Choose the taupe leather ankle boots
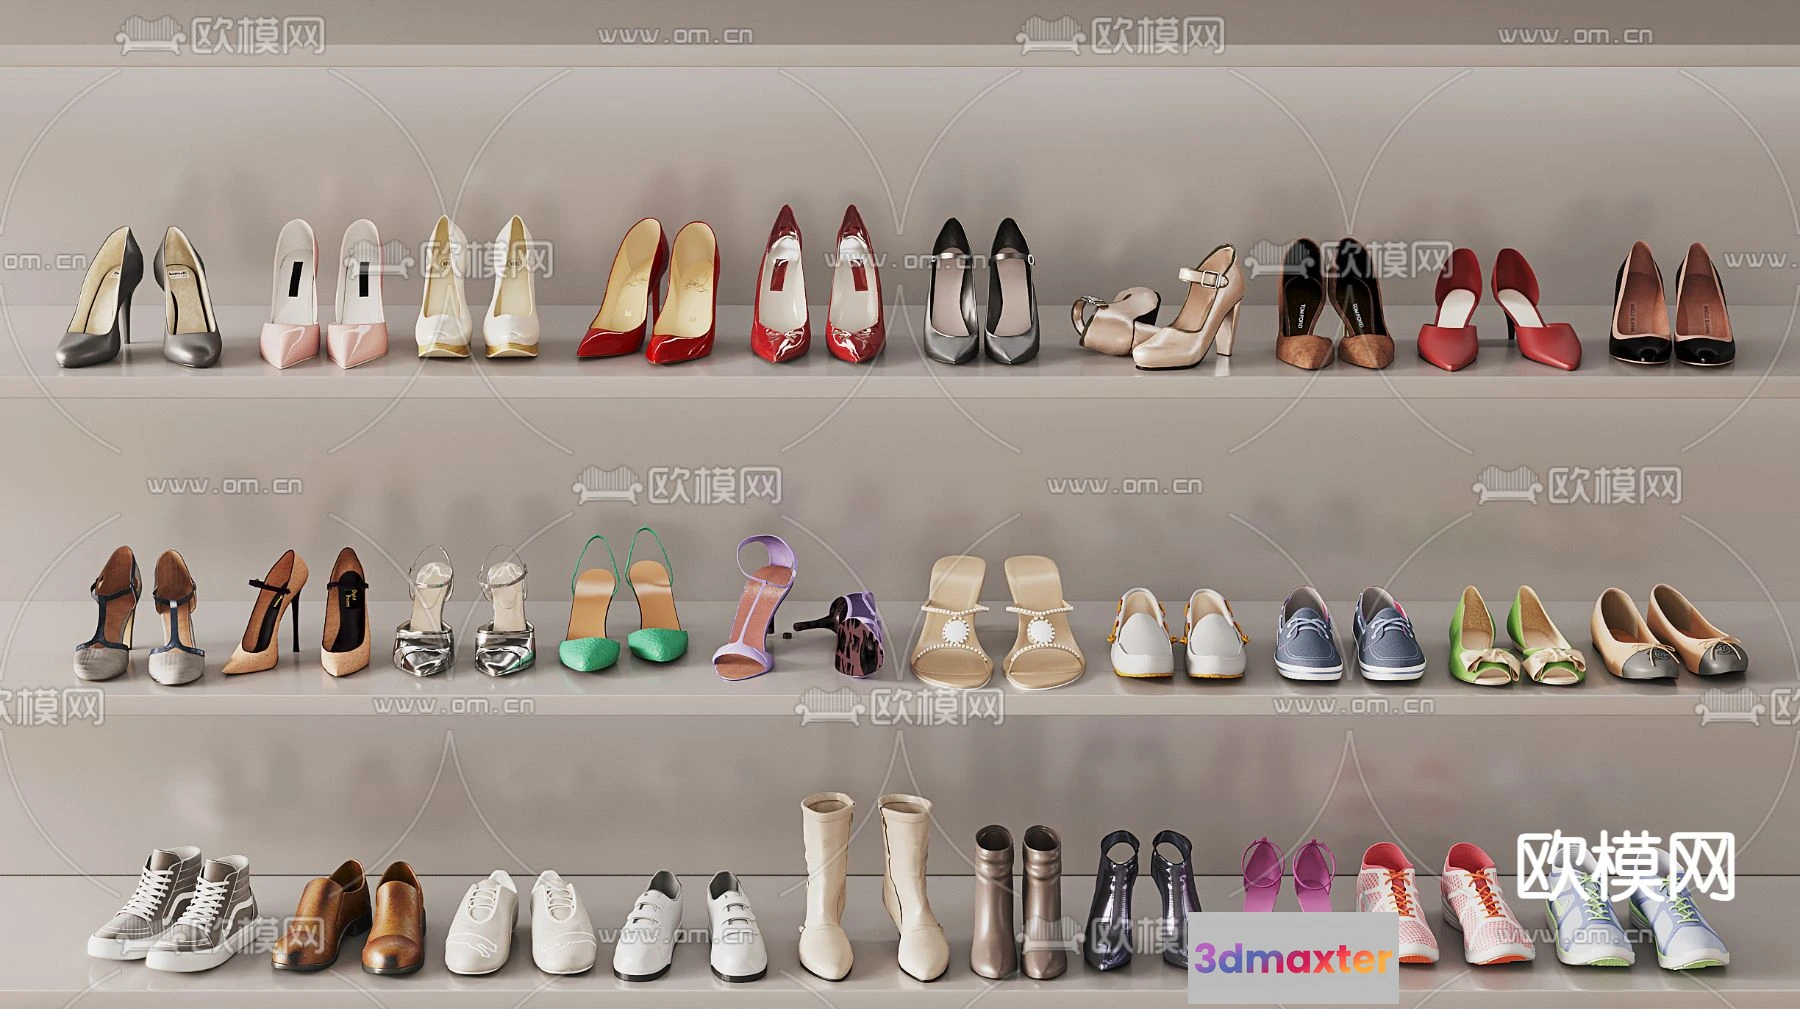Image resolution: width=1800 pixels, height=1009 pixels. tap(1019, 903)
